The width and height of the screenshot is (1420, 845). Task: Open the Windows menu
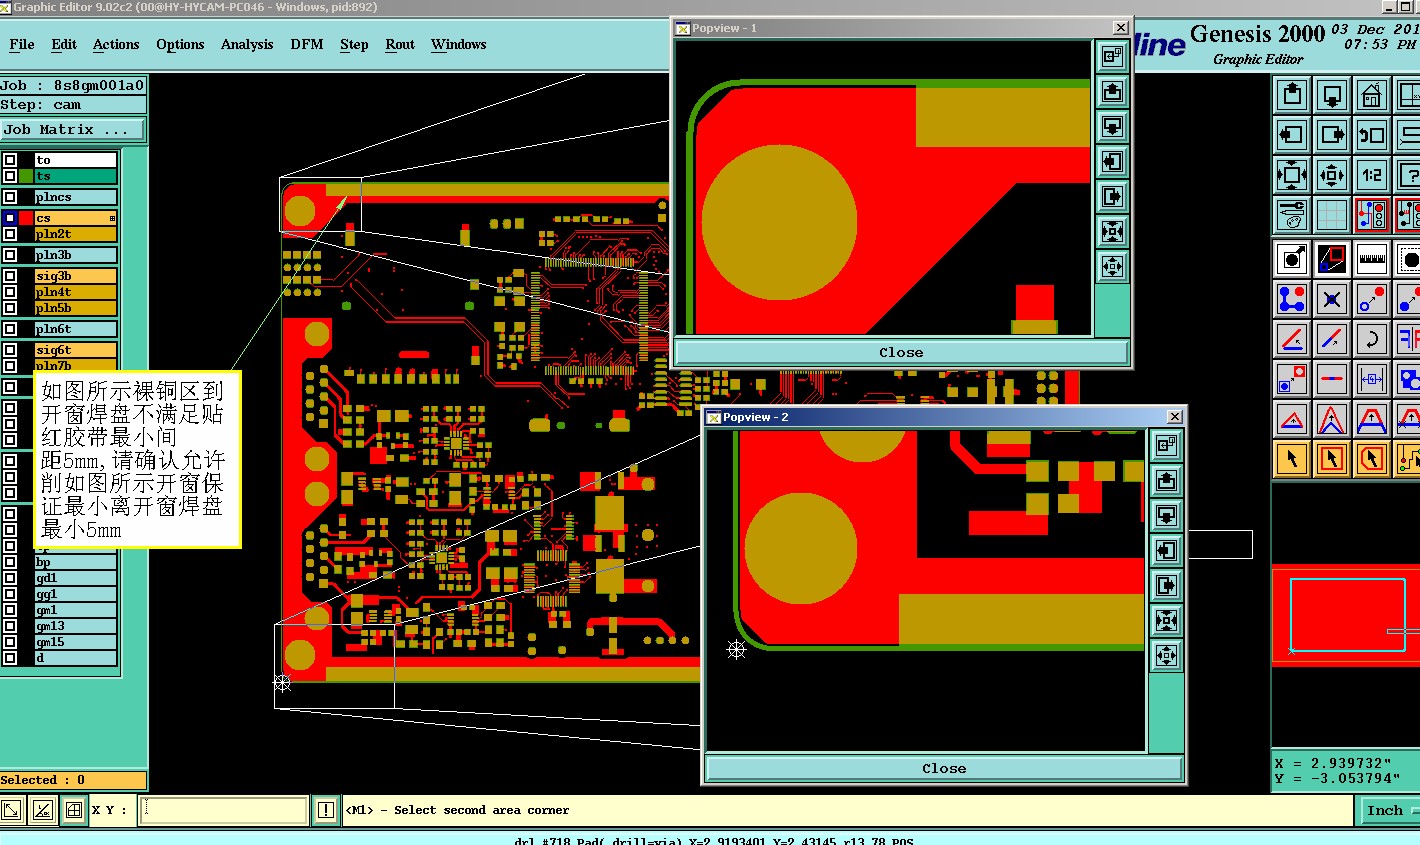tap(459, 44)
